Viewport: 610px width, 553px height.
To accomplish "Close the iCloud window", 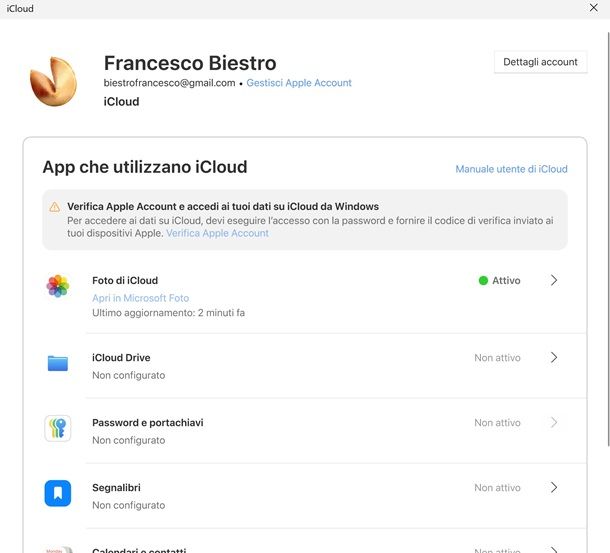I will point(594,8).
